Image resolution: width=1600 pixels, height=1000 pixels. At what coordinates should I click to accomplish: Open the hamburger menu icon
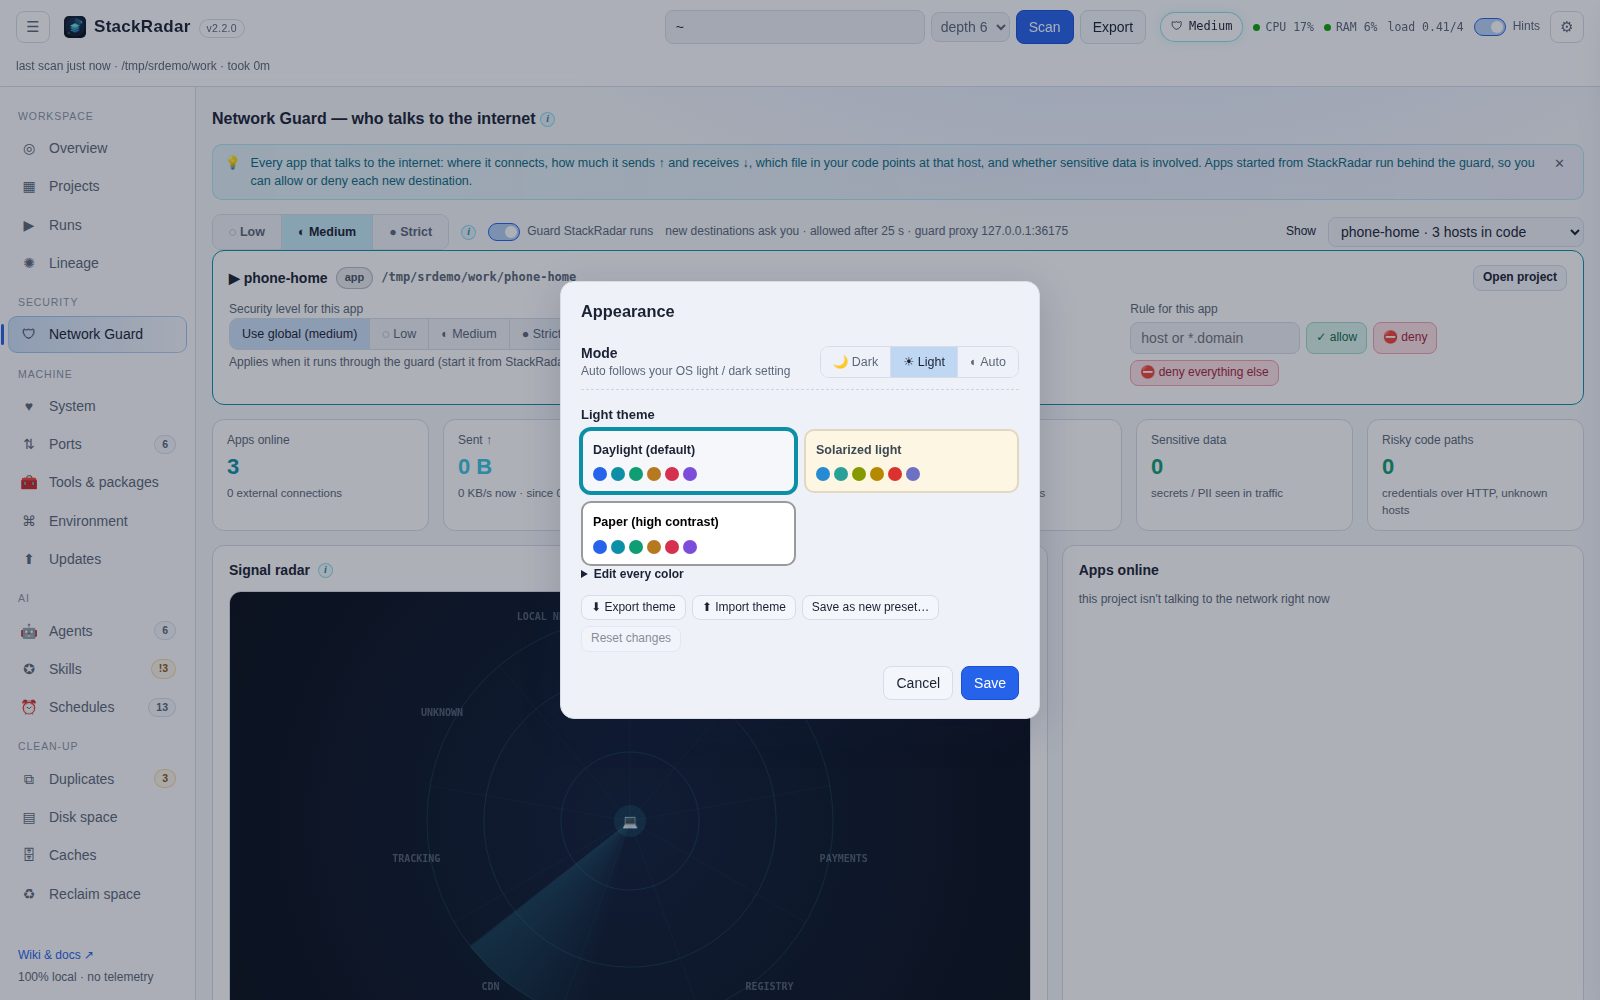pos(33,27)
